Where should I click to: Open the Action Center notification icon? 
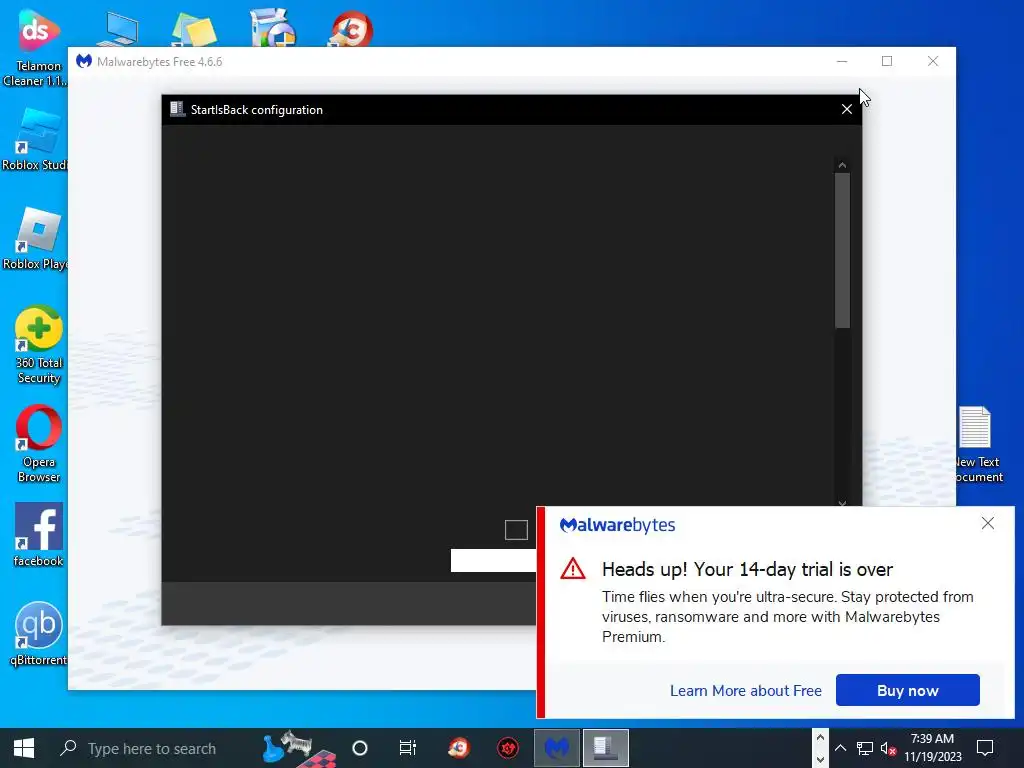pyautogui.click(x=985, y=748)
